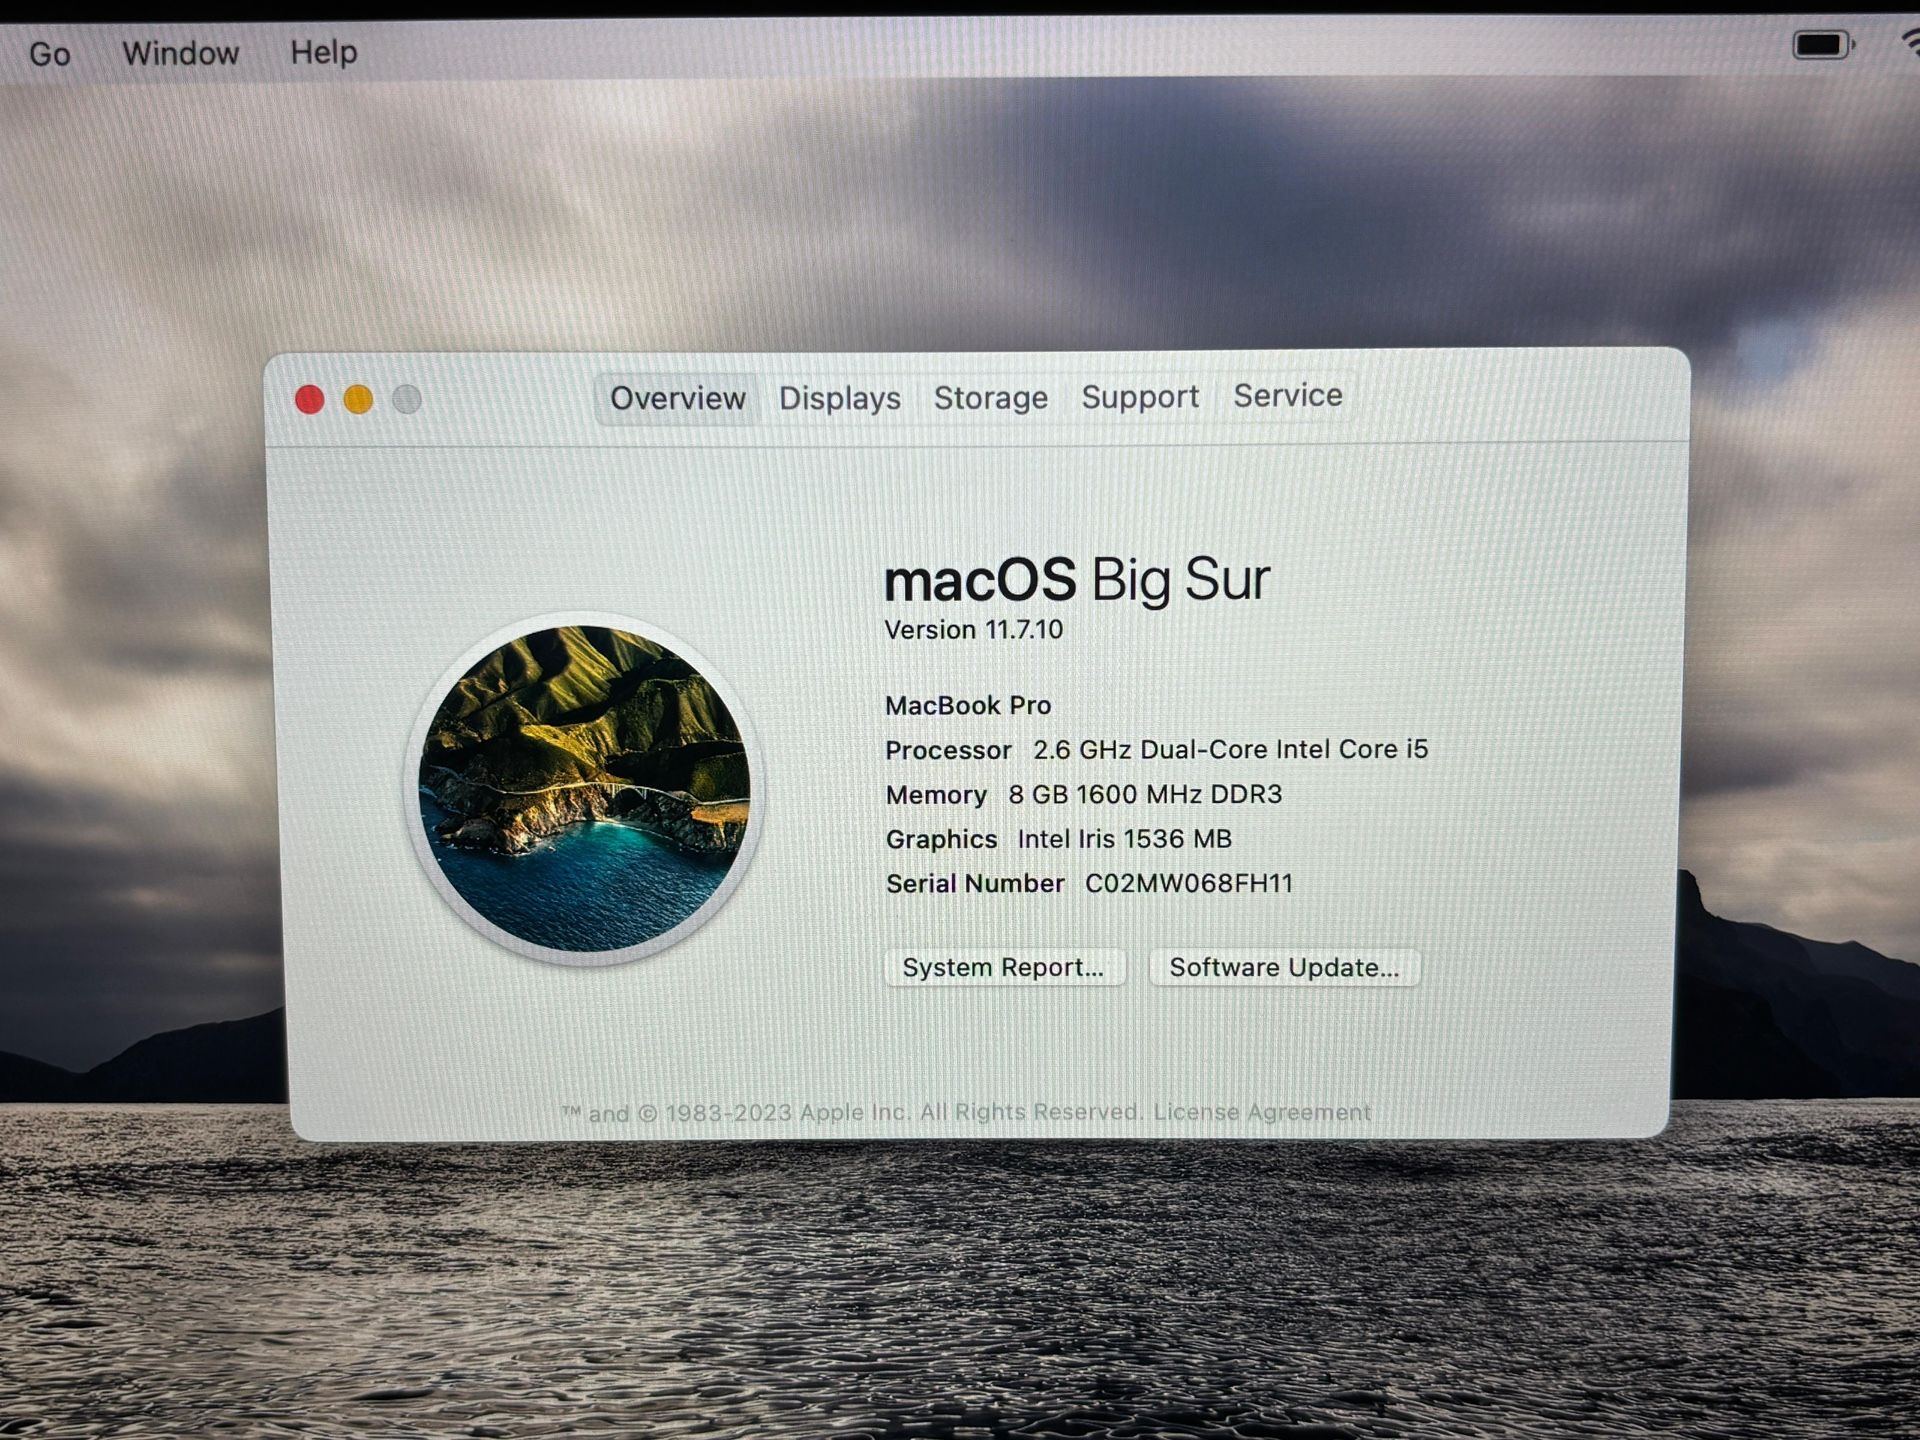Switch to the Displays tab
This screenshot has height=1440, width=1920.
[839, 398]
